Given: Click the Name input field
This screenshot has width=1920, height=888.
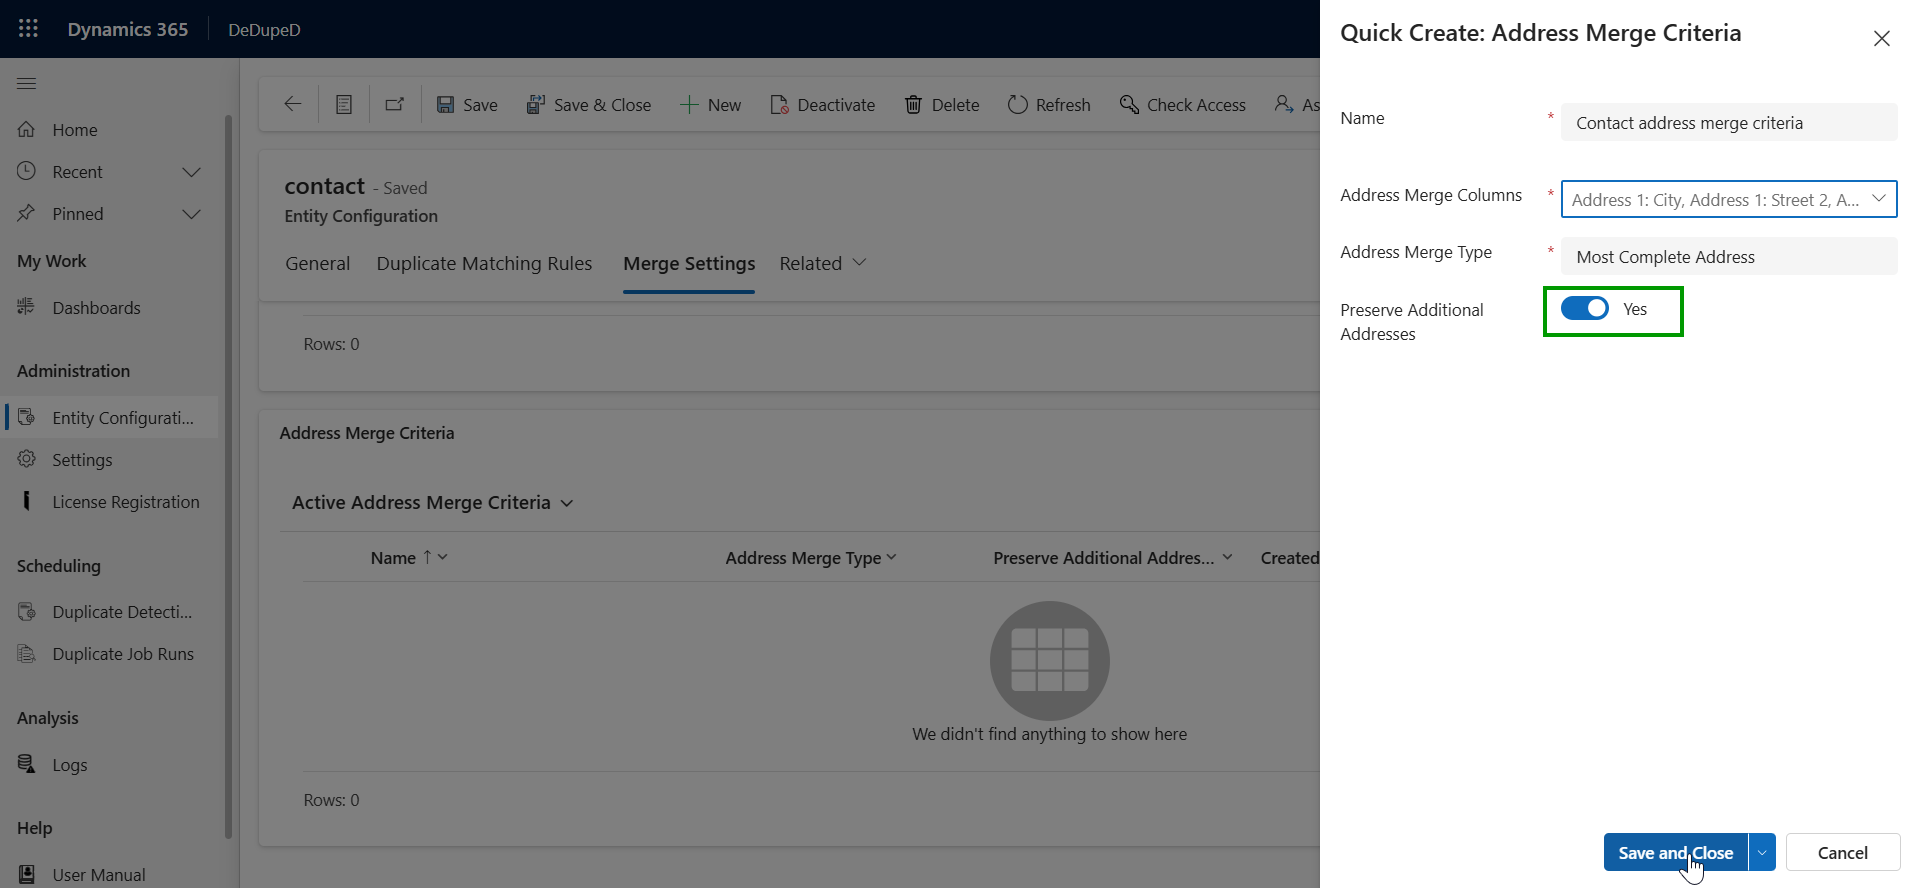Looking at the screenshot, I should [1728, 123].
